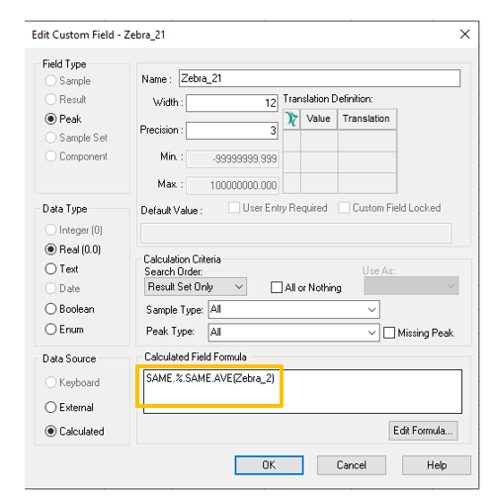
Task: Choose the Enum data type
Action: tap(64, 329)
